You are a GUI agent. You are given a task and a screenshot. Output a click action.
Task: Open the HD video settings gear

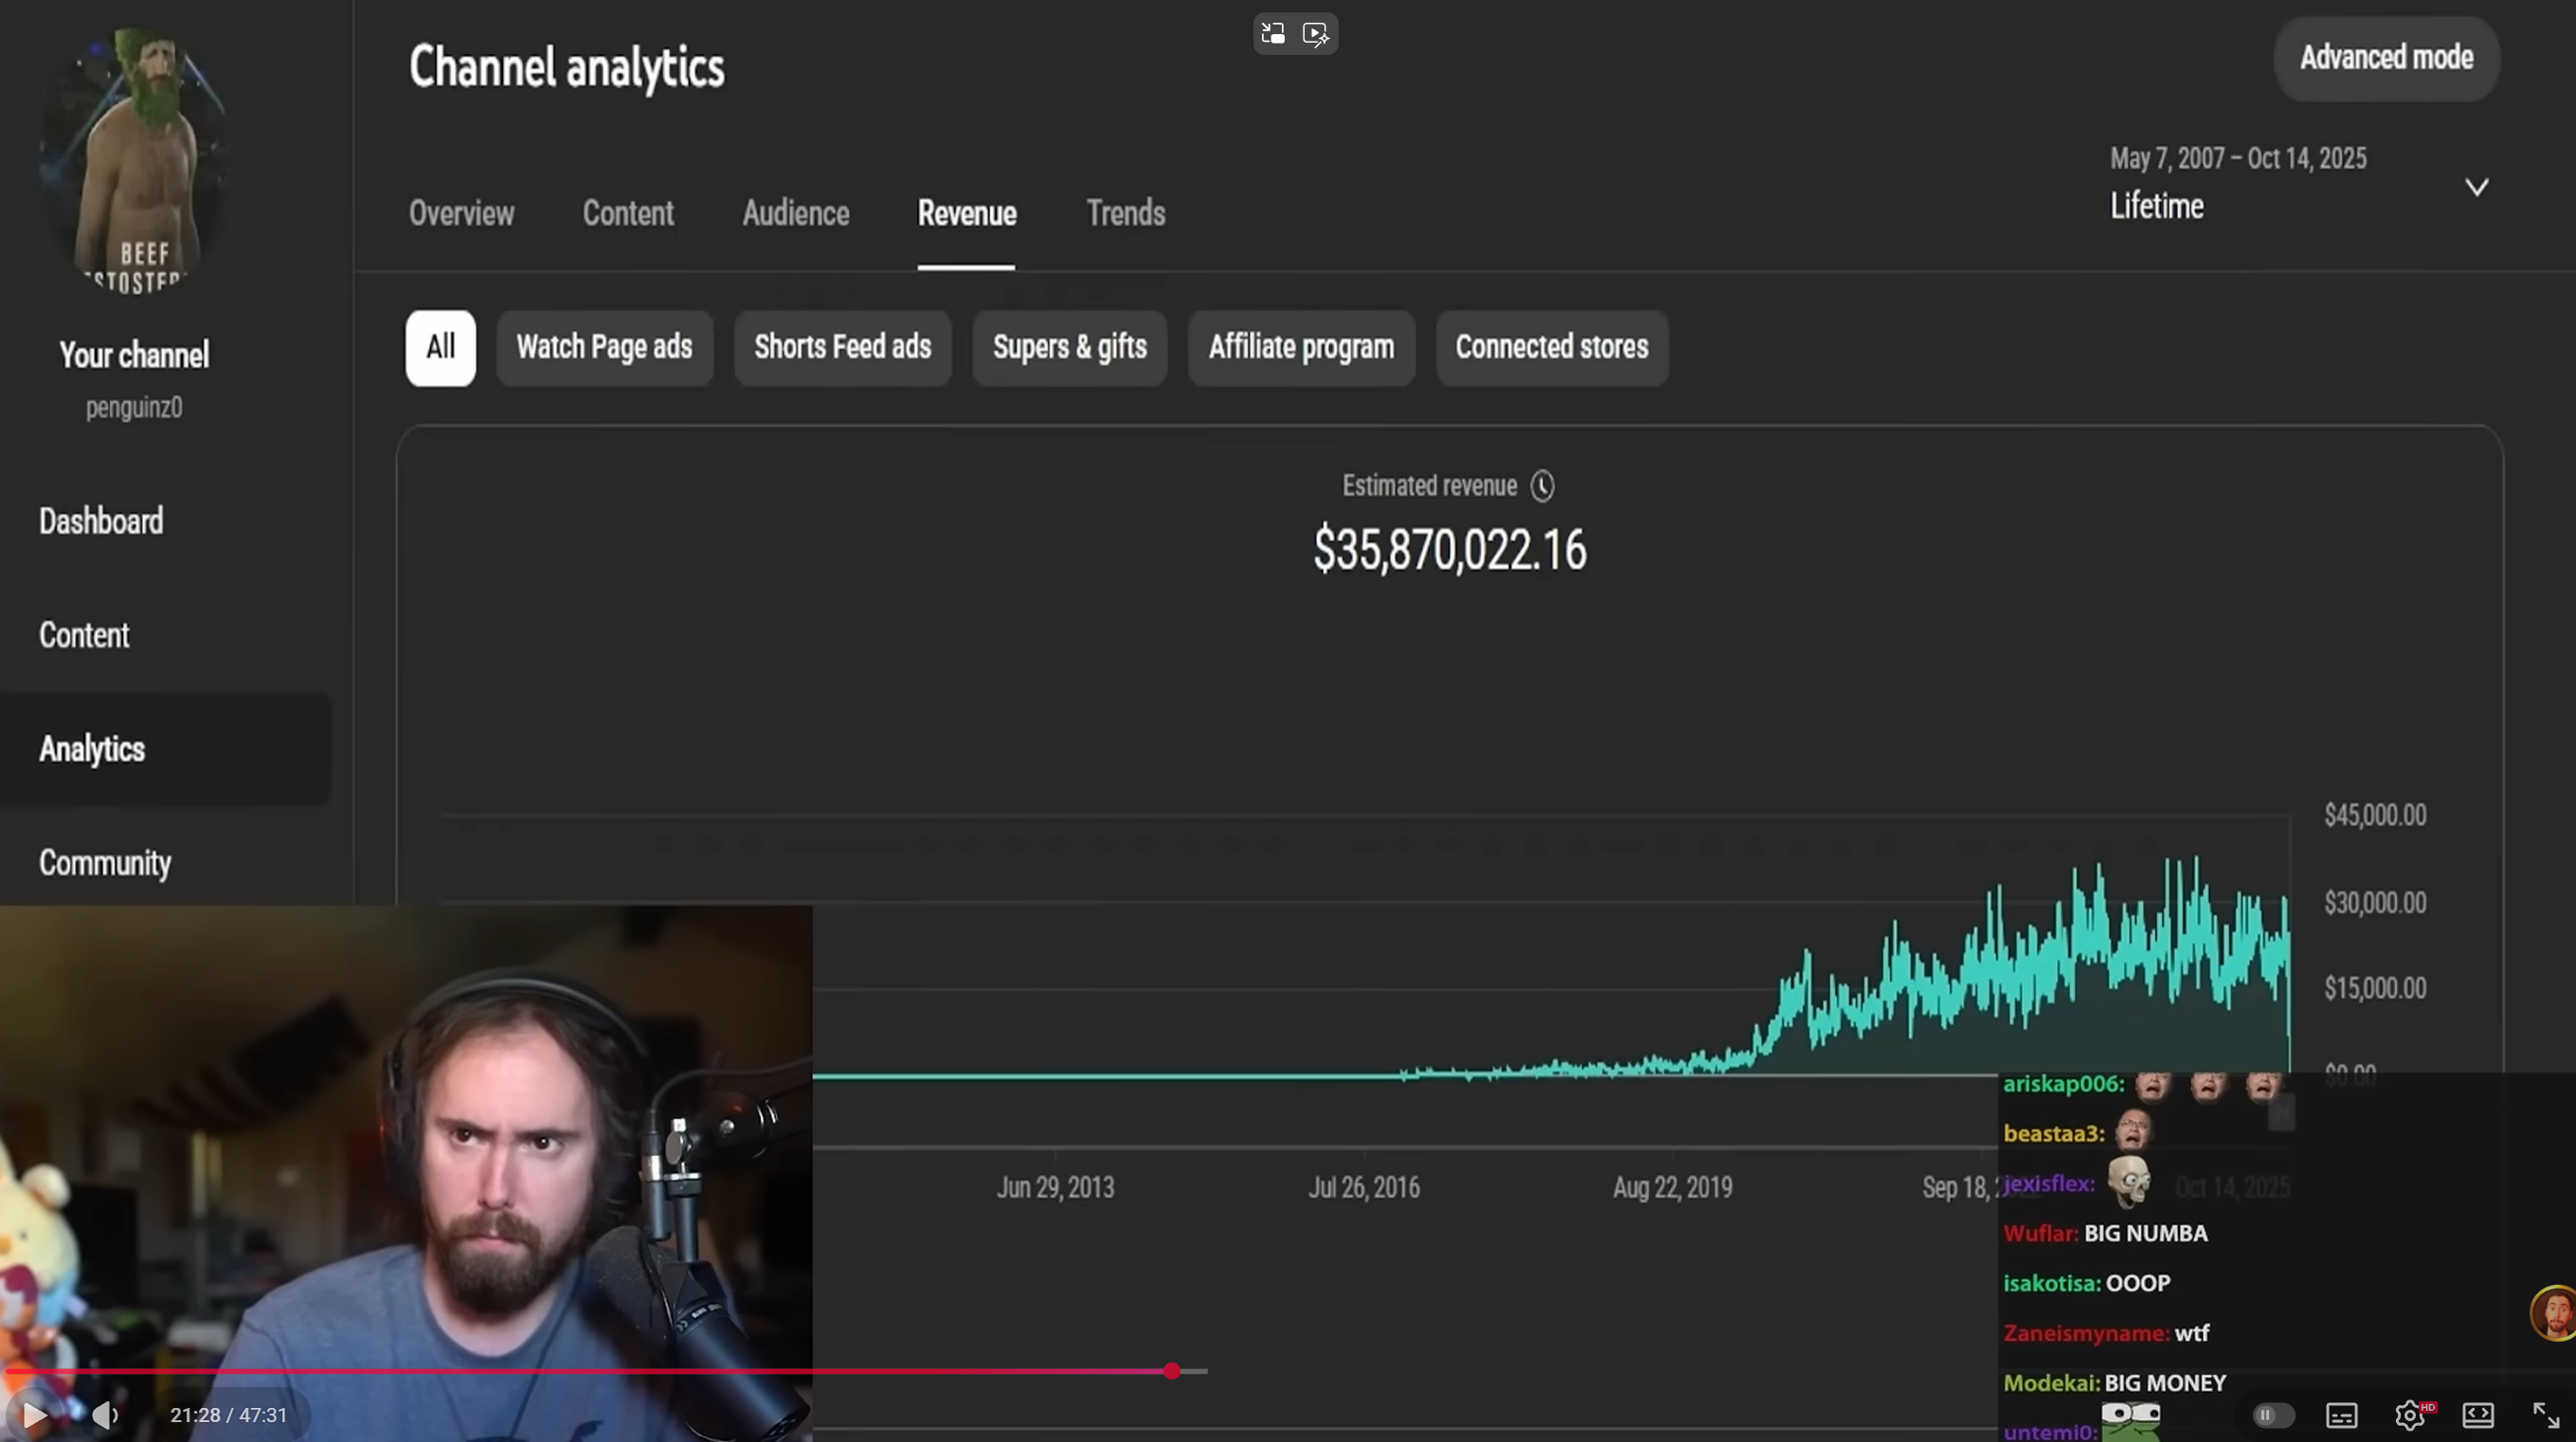pyautogui.click(x=2410, y=1415)
